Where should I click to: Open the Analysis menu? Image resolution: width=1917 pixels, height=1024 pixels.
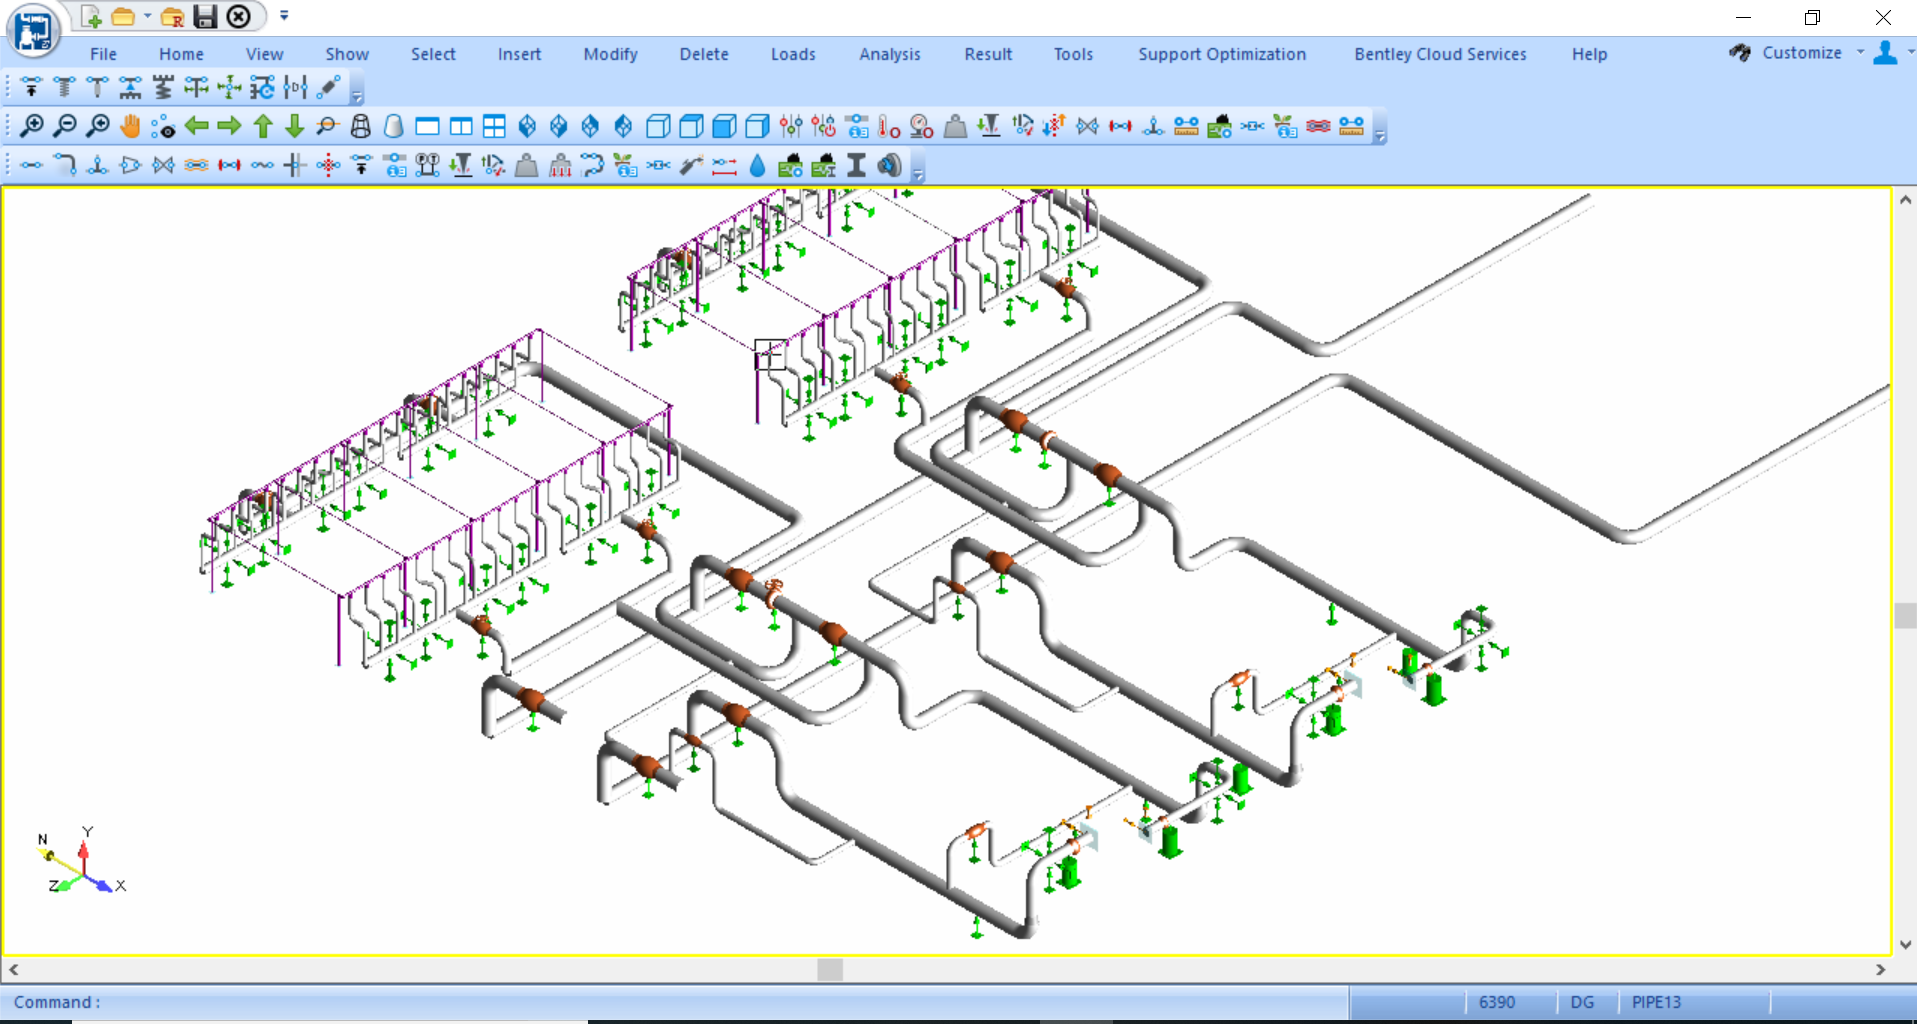(x=889, y=54)
